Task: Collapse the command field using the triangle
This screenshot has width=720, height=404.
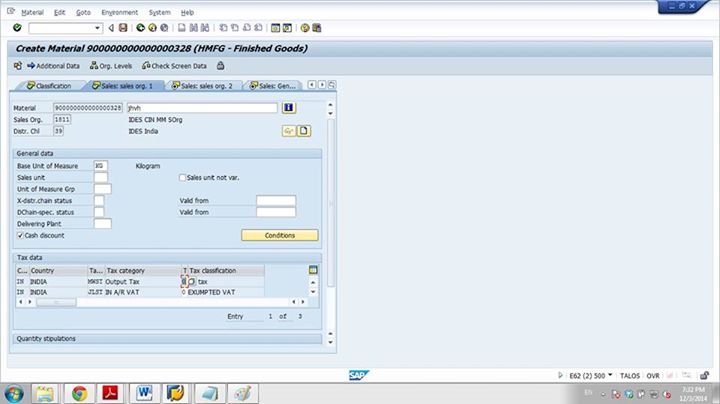Action: point(111,28)
